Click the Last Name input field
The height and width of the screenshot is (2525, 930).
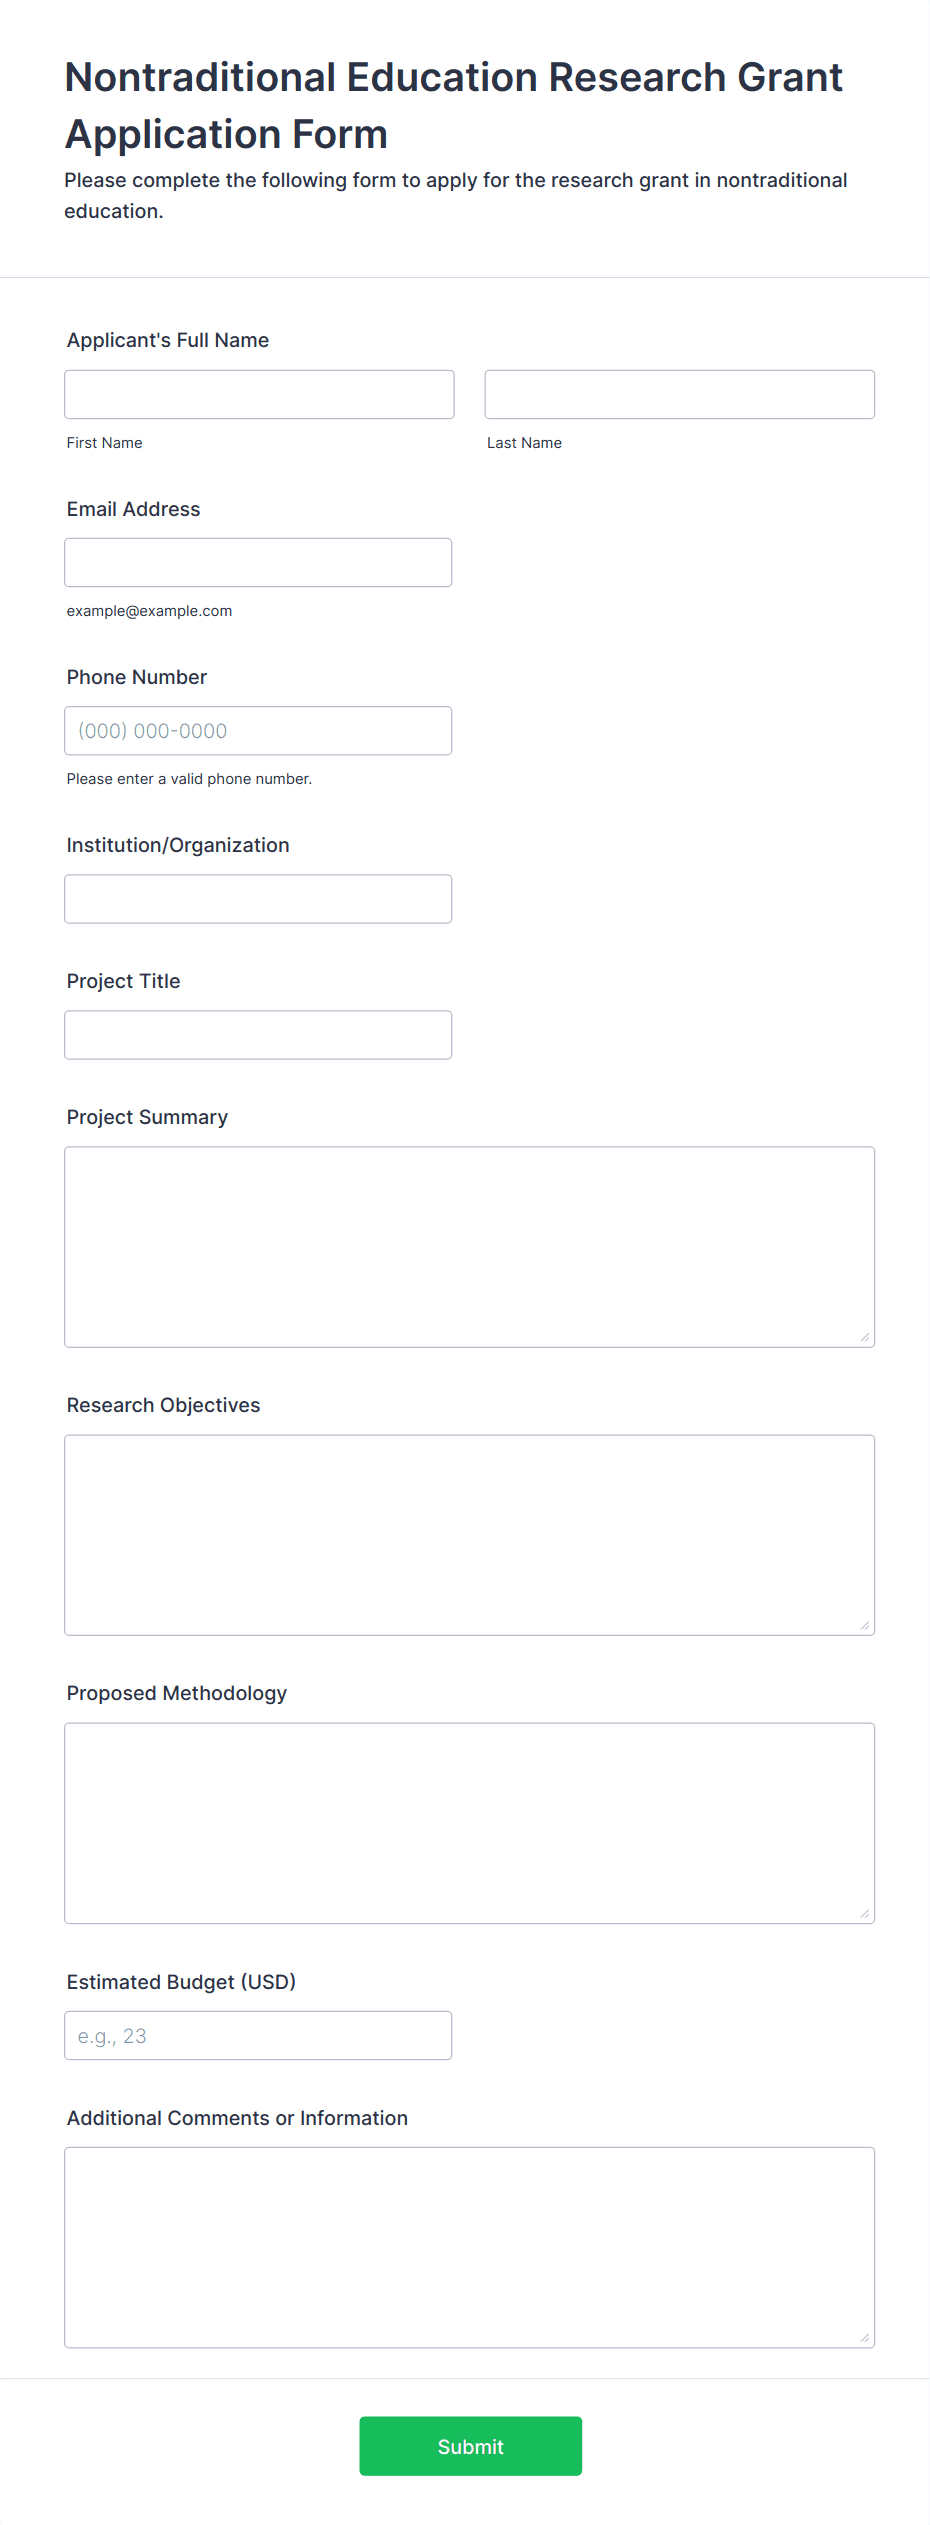[679, 395]
